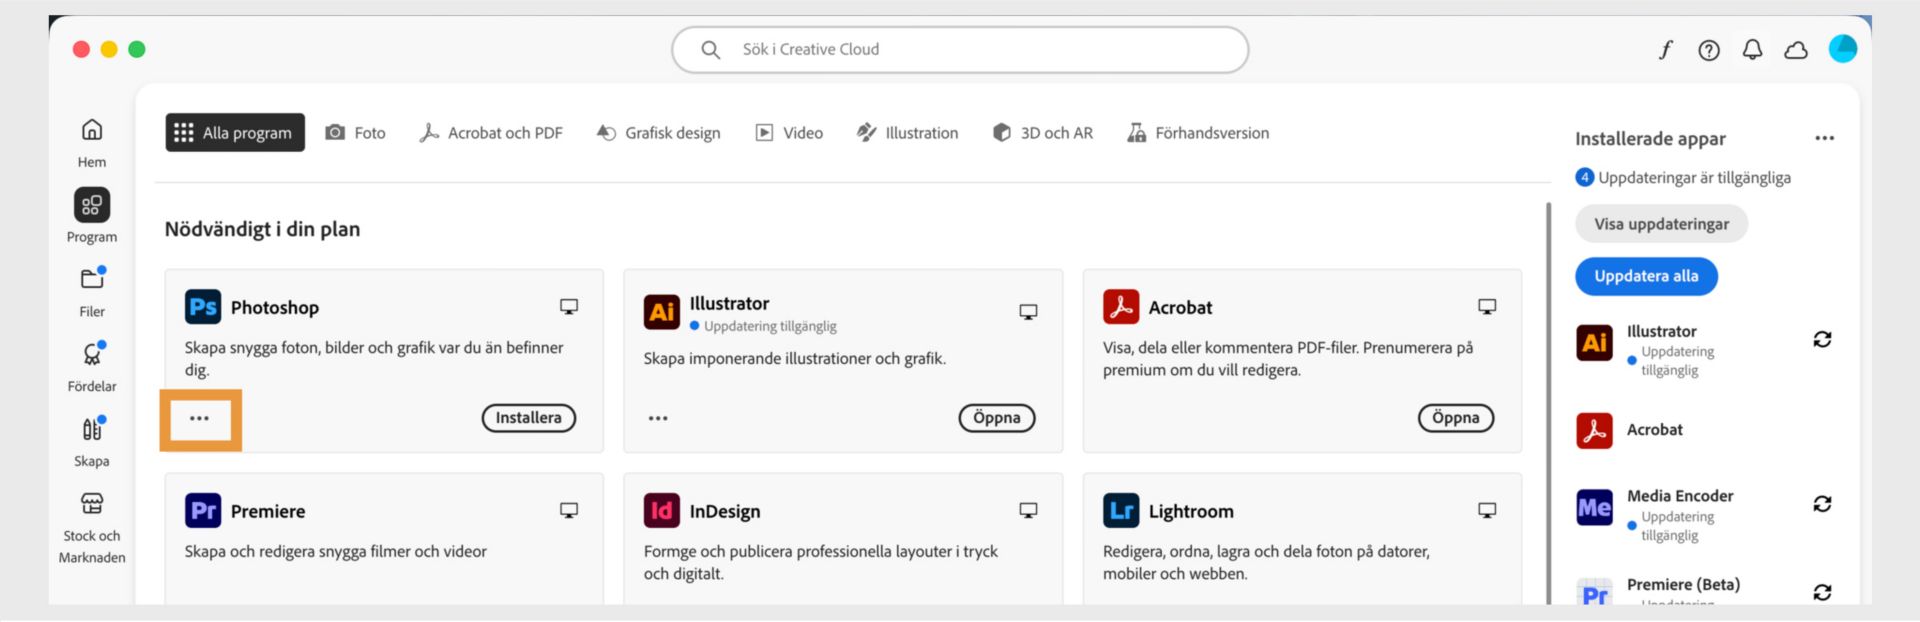Image resolution: width=1920 pixels, height=622 pixels.
Task: Click desktop monitor icon on InDesign card
Action: (x=1028, y=511)
